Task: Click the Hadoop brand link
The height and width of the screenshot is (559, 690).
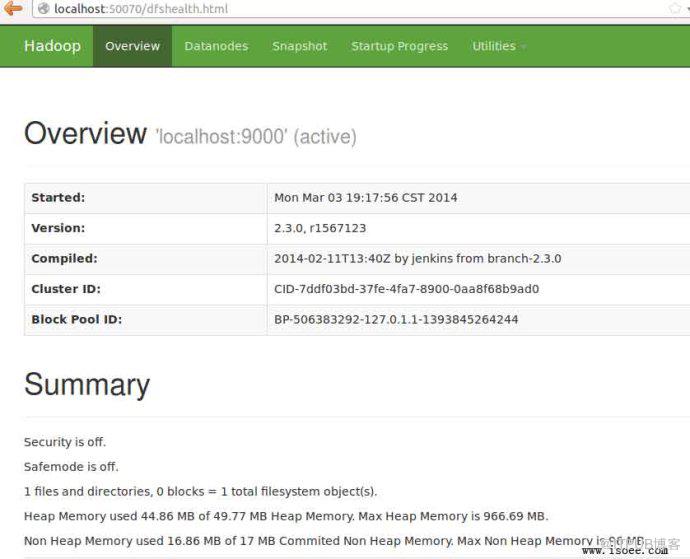Action: (52, 46)
